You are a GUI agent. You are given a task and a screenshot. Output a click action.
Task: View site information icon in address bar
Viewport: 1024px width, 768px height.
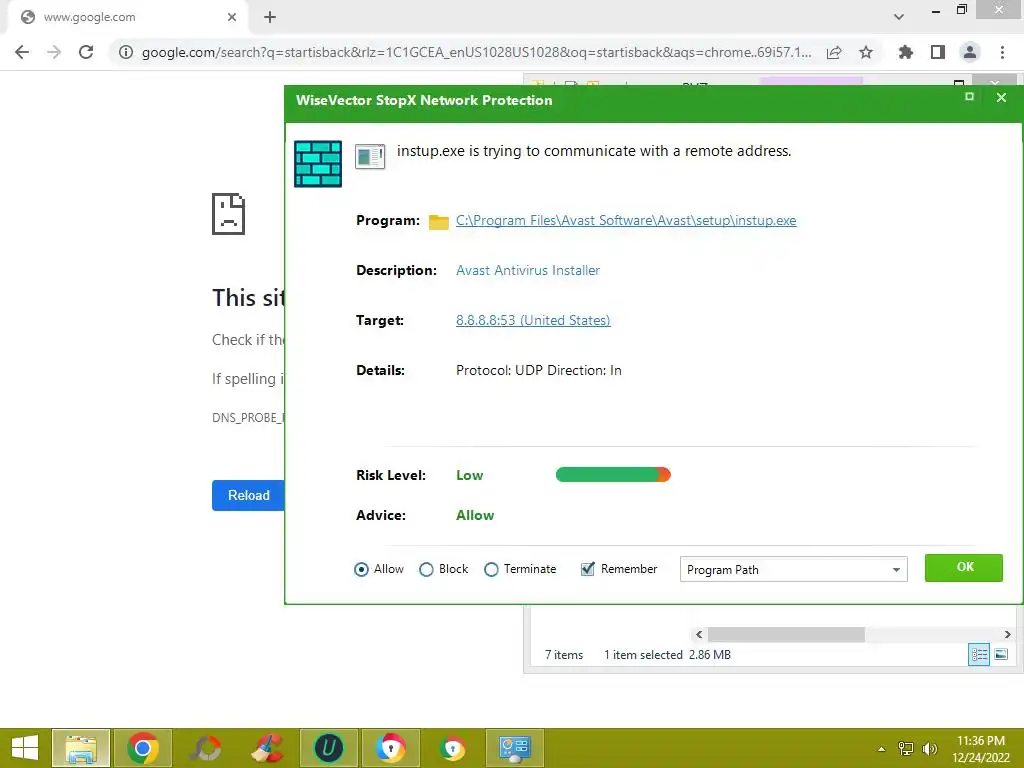click(126, 52)
